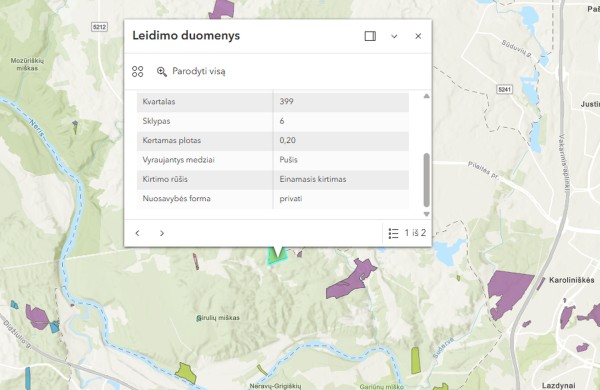
Task: Dock the Leidimo duomenys popup
Action: (370, 36)
